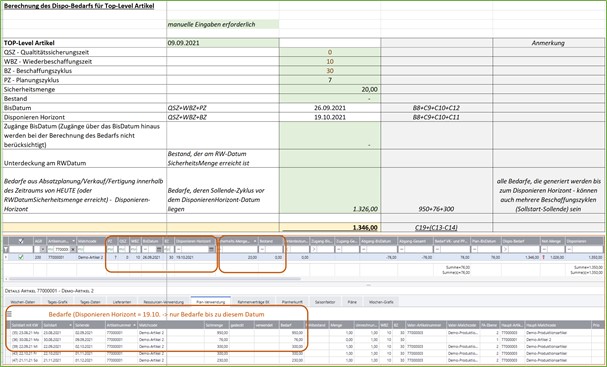
Task: Click the greater-than operator icon in Dispo-Bedarf filter
Action: (505, 250)
